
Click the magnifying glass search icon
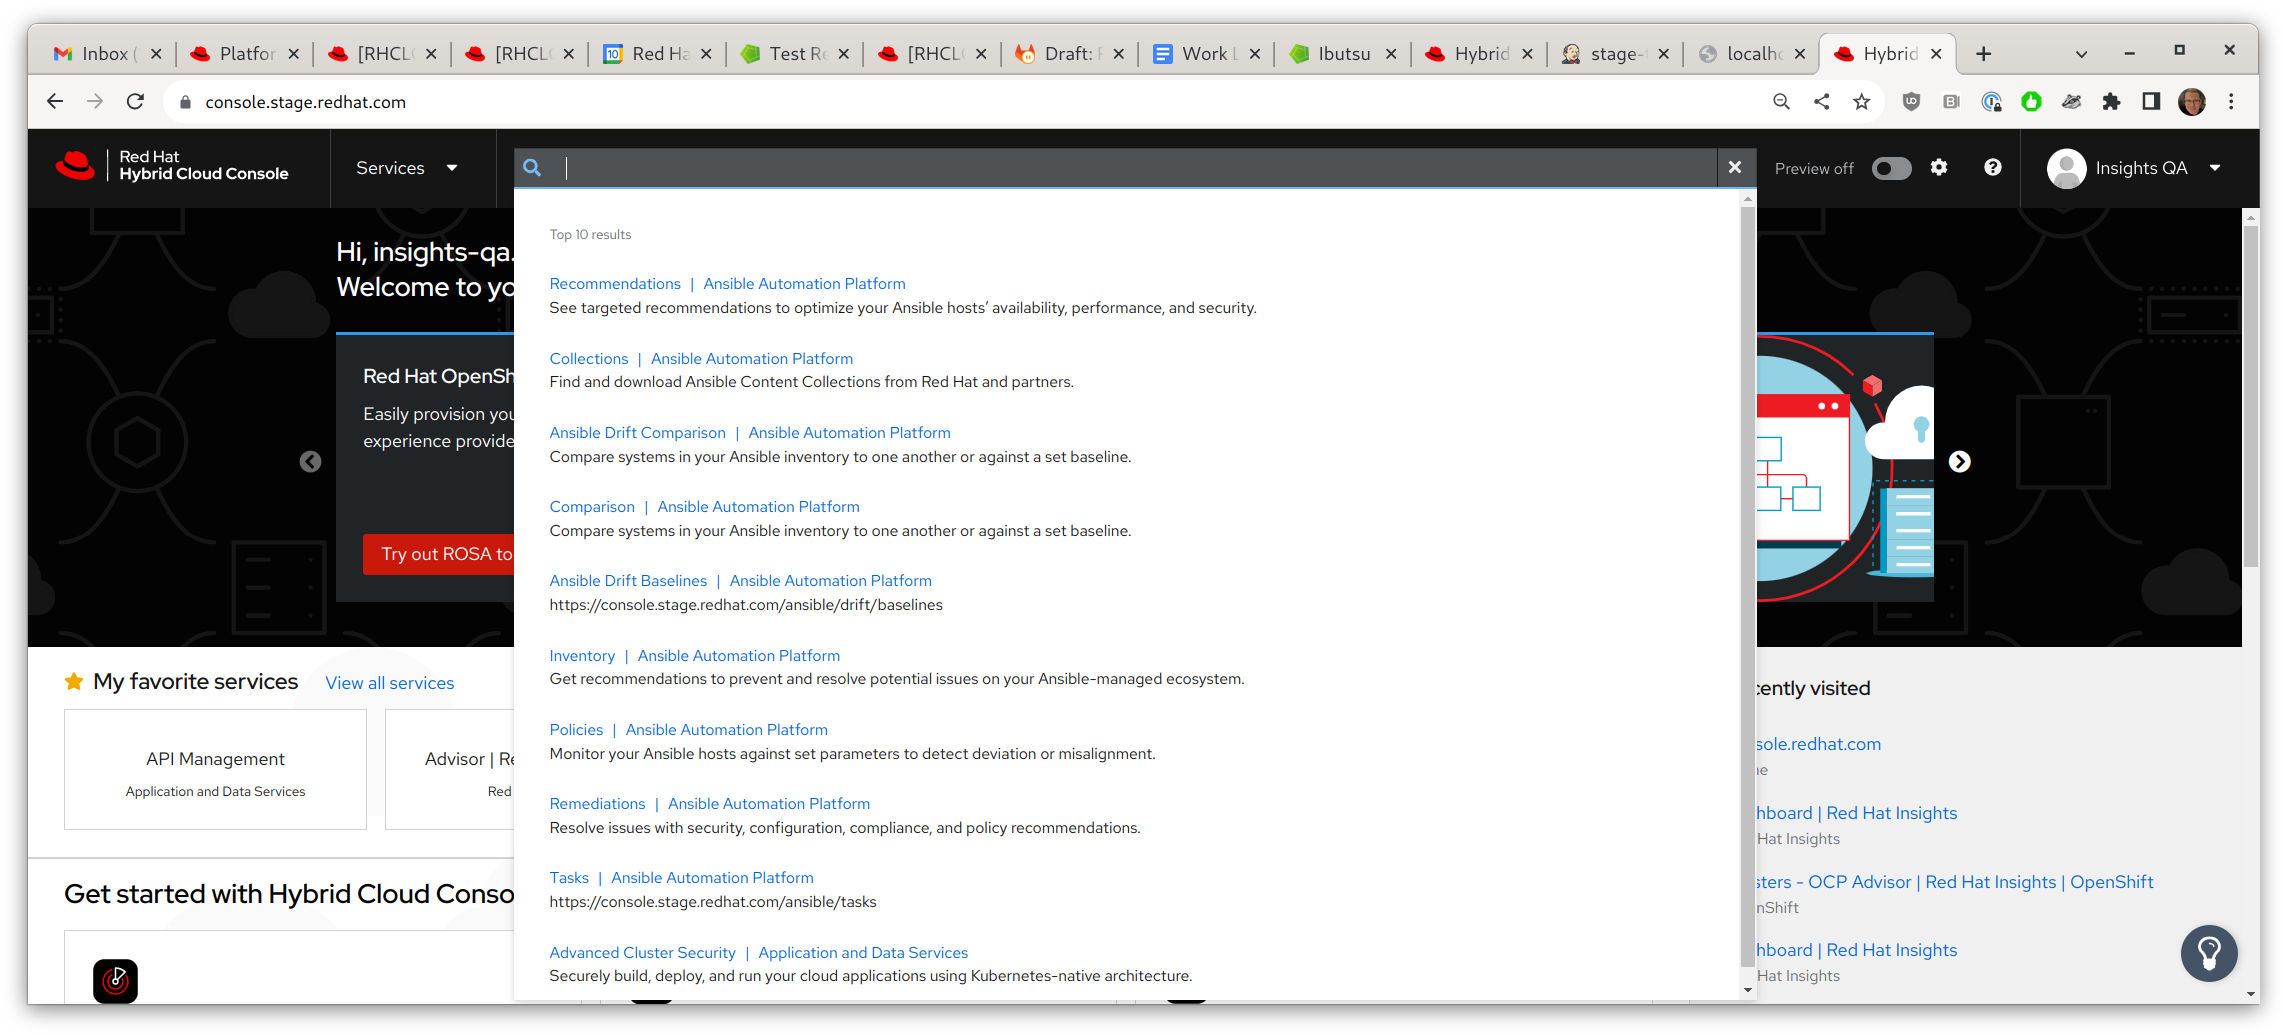532,168
